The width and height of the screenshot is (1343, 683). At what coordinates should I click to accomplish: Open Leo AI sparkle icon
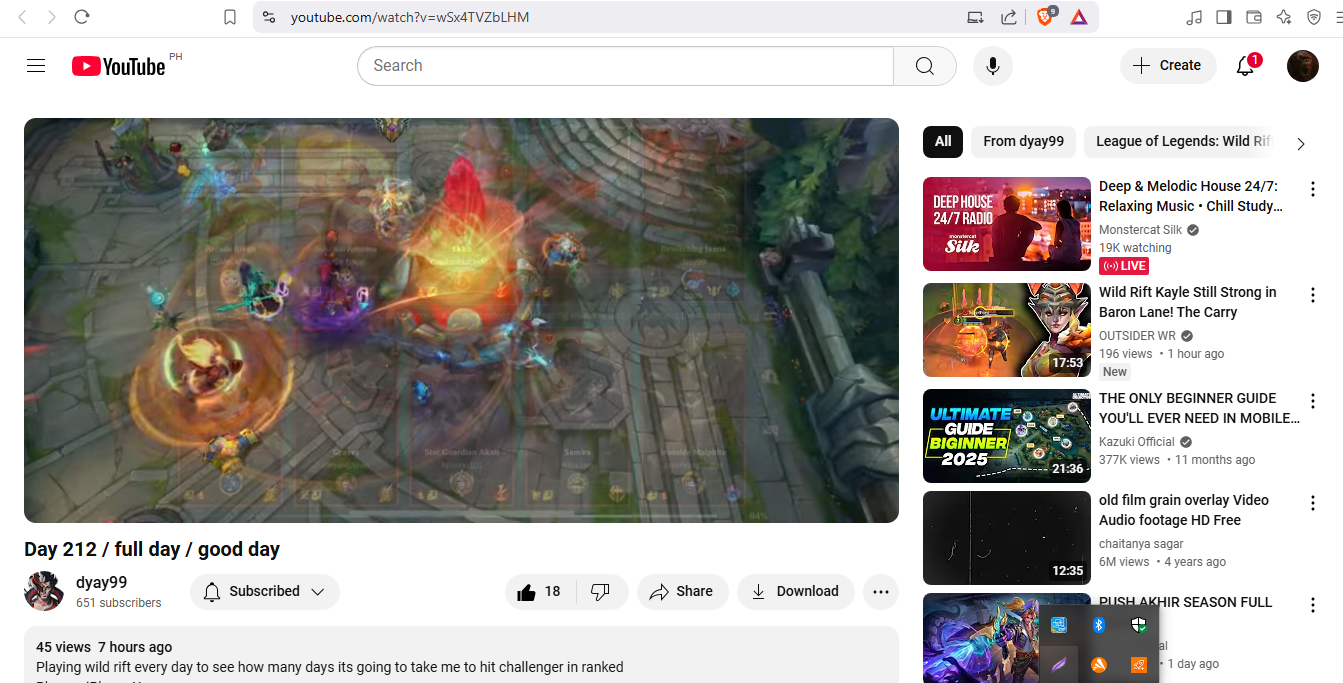pyautogui.click(x=1284, y=17)
